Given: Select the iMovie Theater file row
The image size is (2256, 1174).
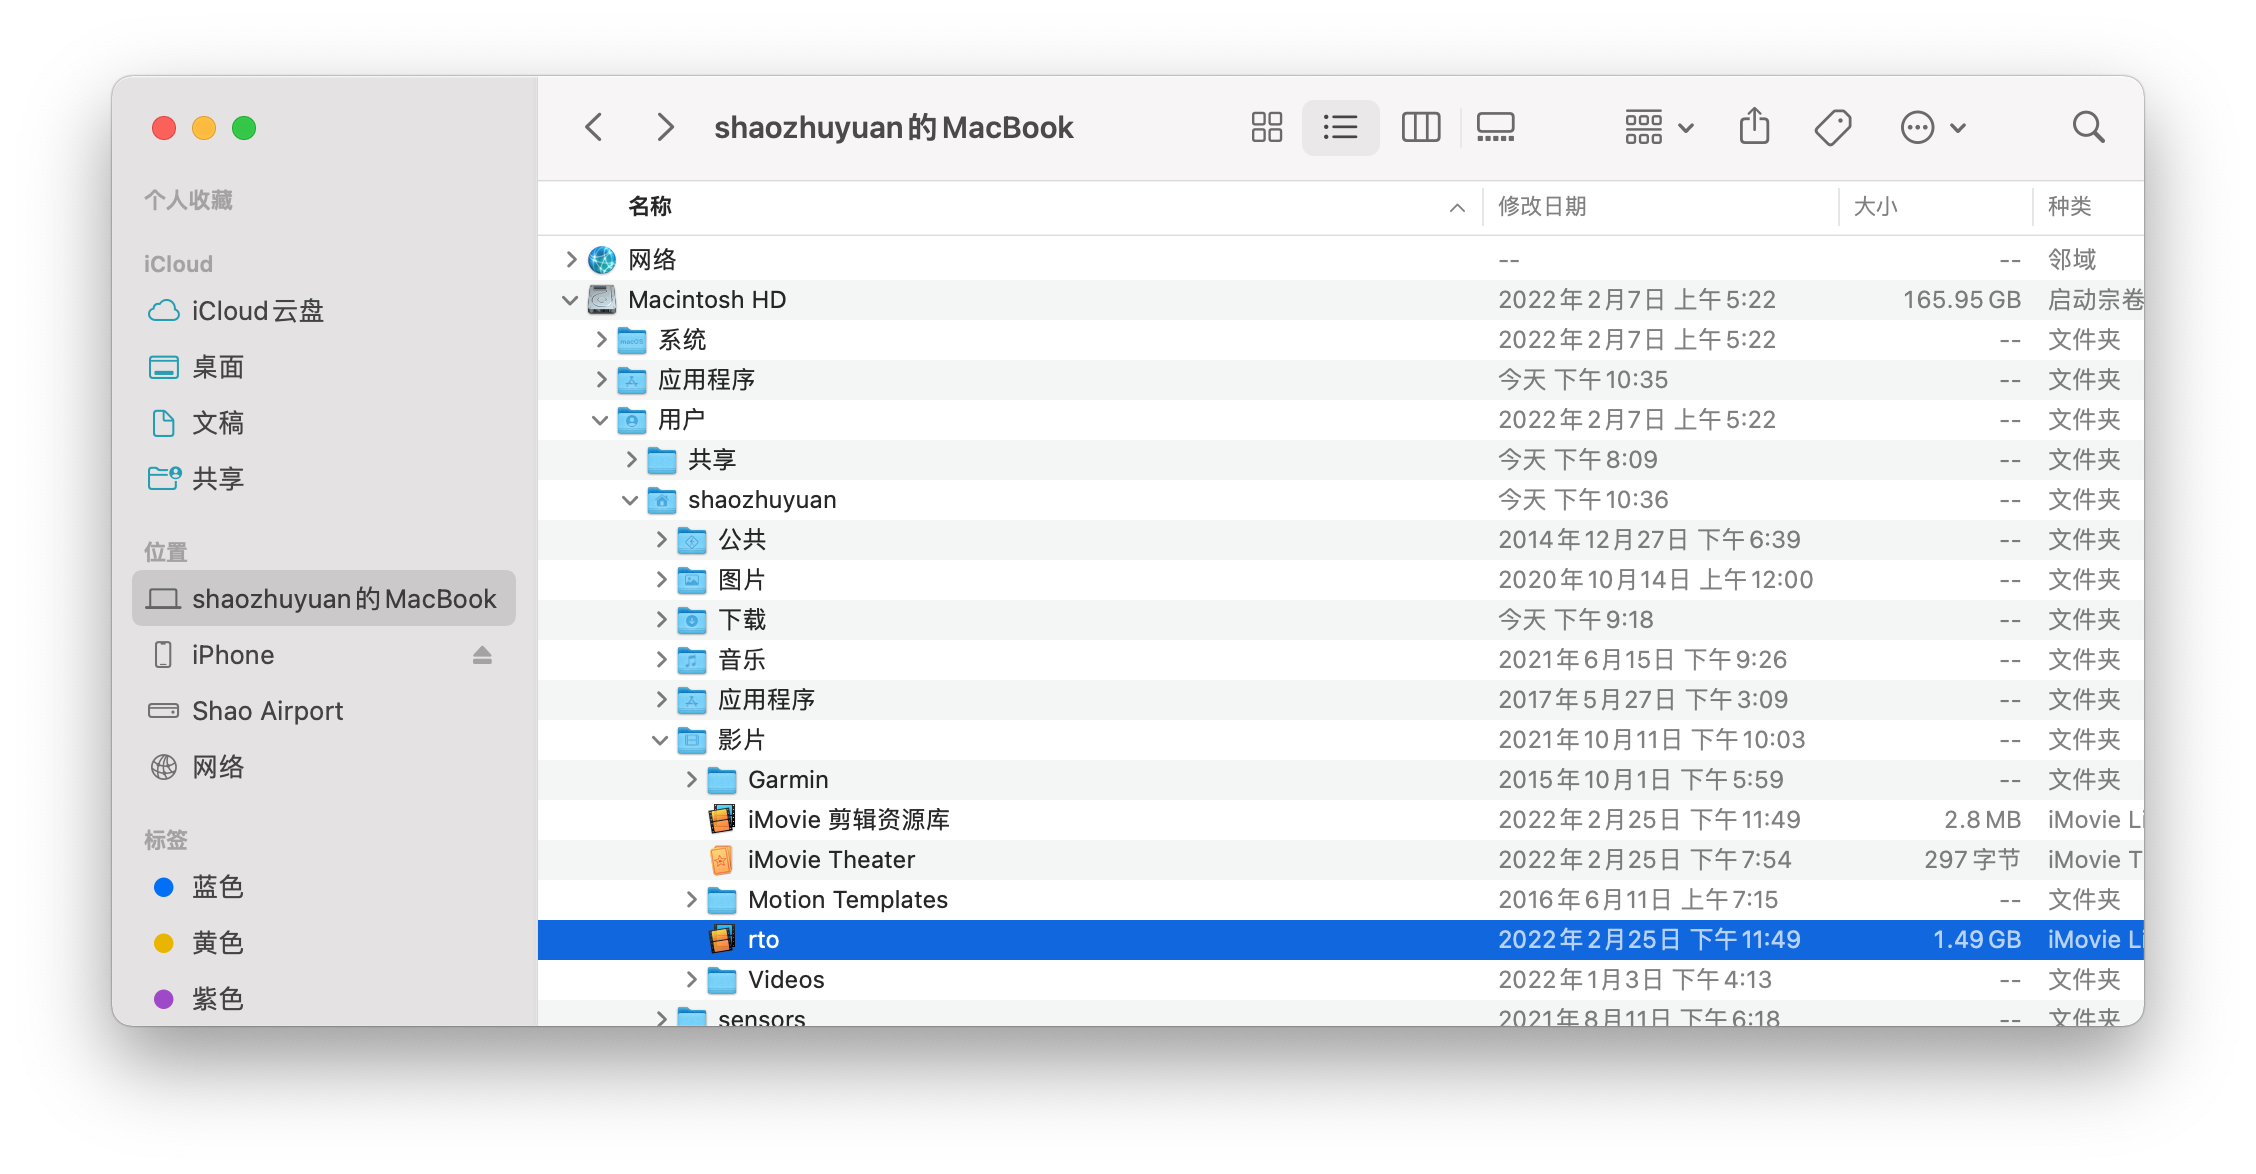Looking at the screenshot, I should pyautogui.click(x=830, y=860).
